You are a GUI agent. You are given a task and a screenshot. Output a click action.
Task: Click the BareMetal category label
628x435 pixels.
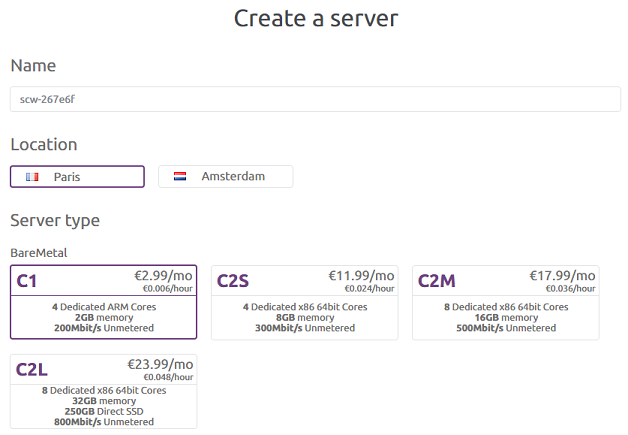pyautogui.click(x=39, y=253)
